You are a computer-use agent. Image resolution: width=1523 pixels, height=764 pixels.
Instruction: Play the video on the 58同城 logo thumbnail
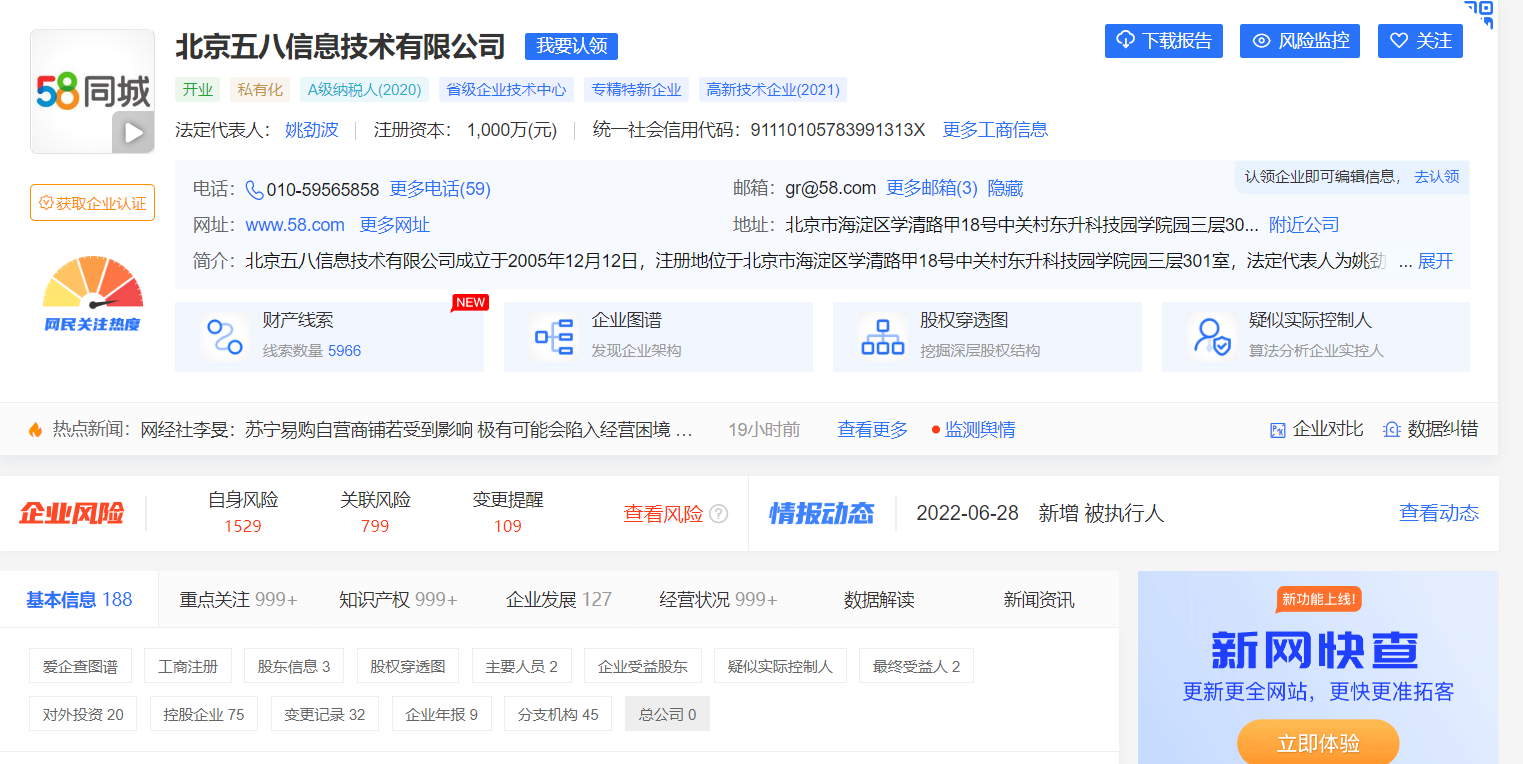[x=132, y=131]
